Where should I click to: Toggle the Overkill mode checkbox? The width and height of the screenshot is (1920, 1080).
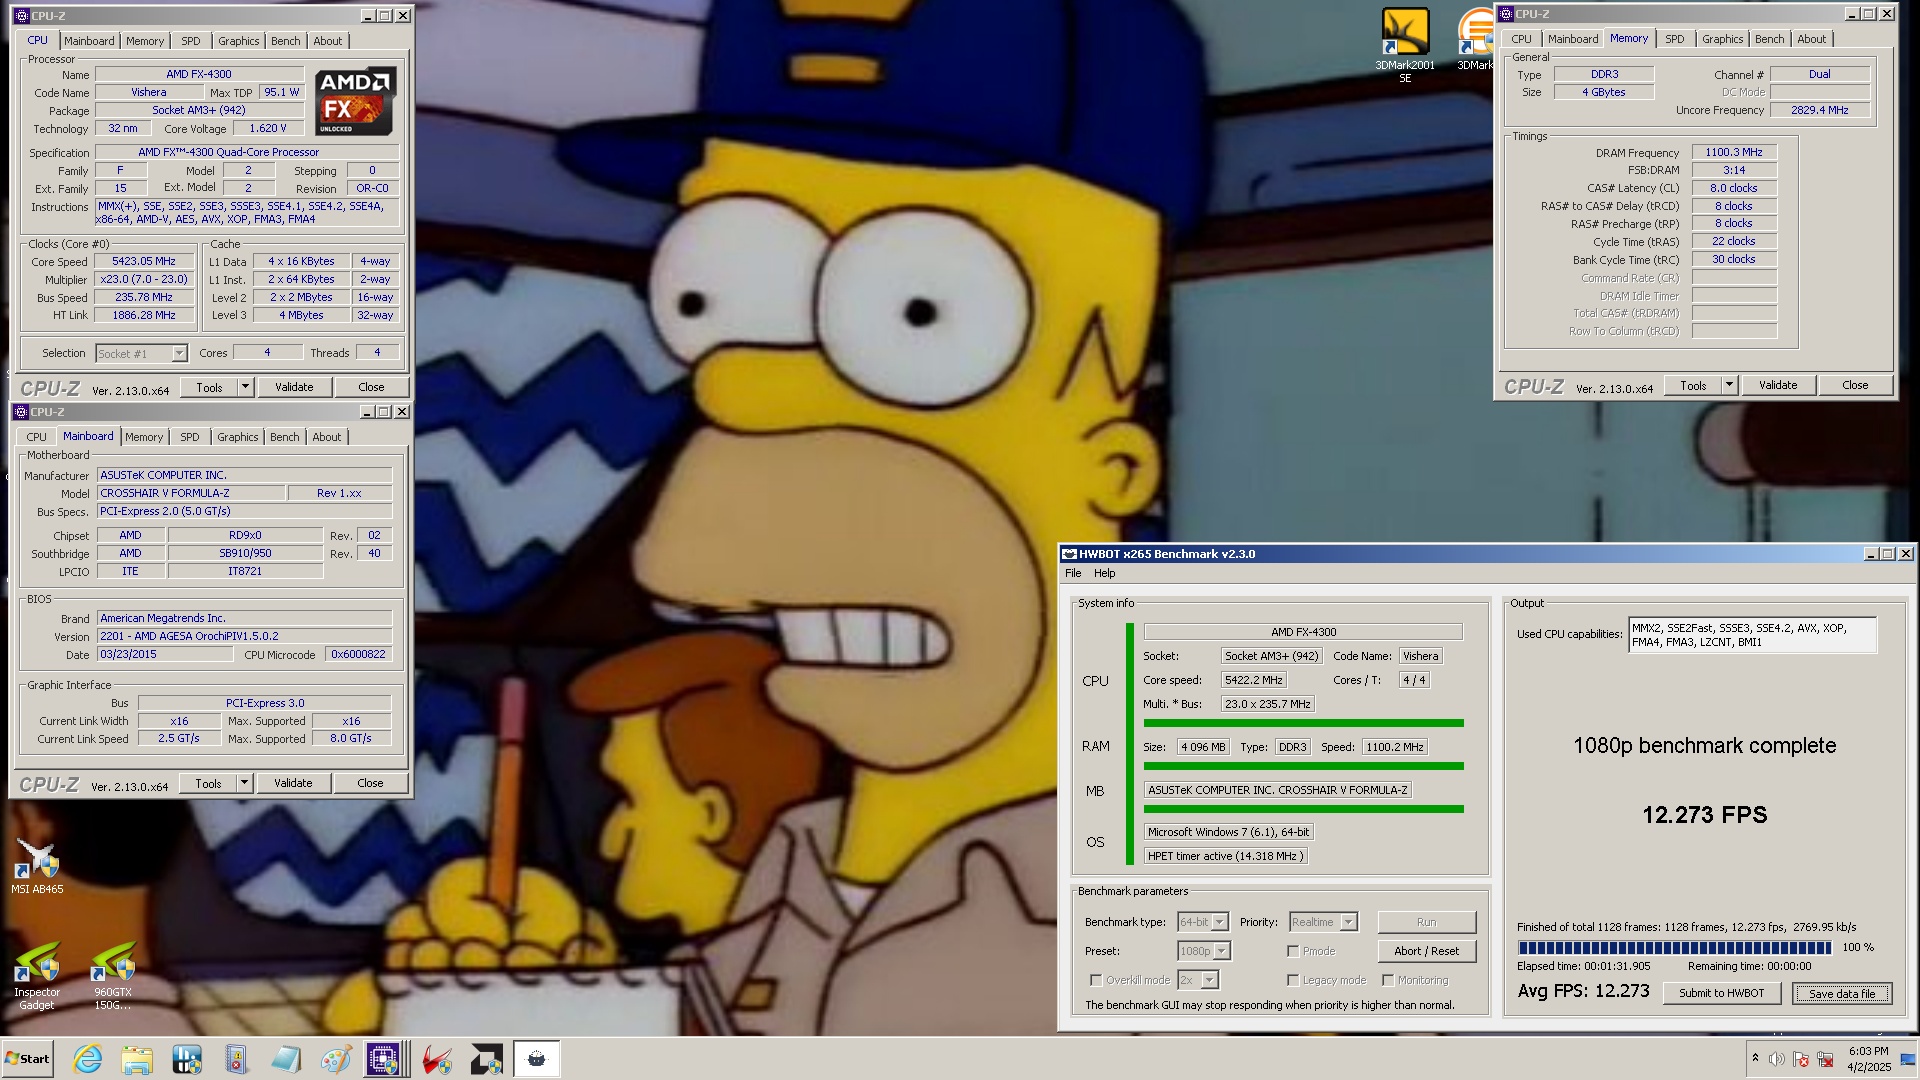point(1096,980)
